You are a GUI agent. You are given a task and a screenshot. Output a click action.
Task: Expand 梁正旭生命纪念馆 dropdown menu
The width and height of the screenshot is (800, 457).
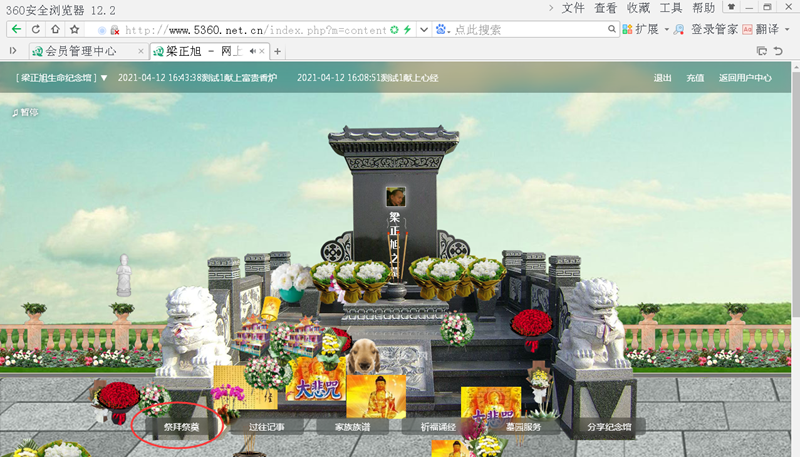(x=62, y=78)
